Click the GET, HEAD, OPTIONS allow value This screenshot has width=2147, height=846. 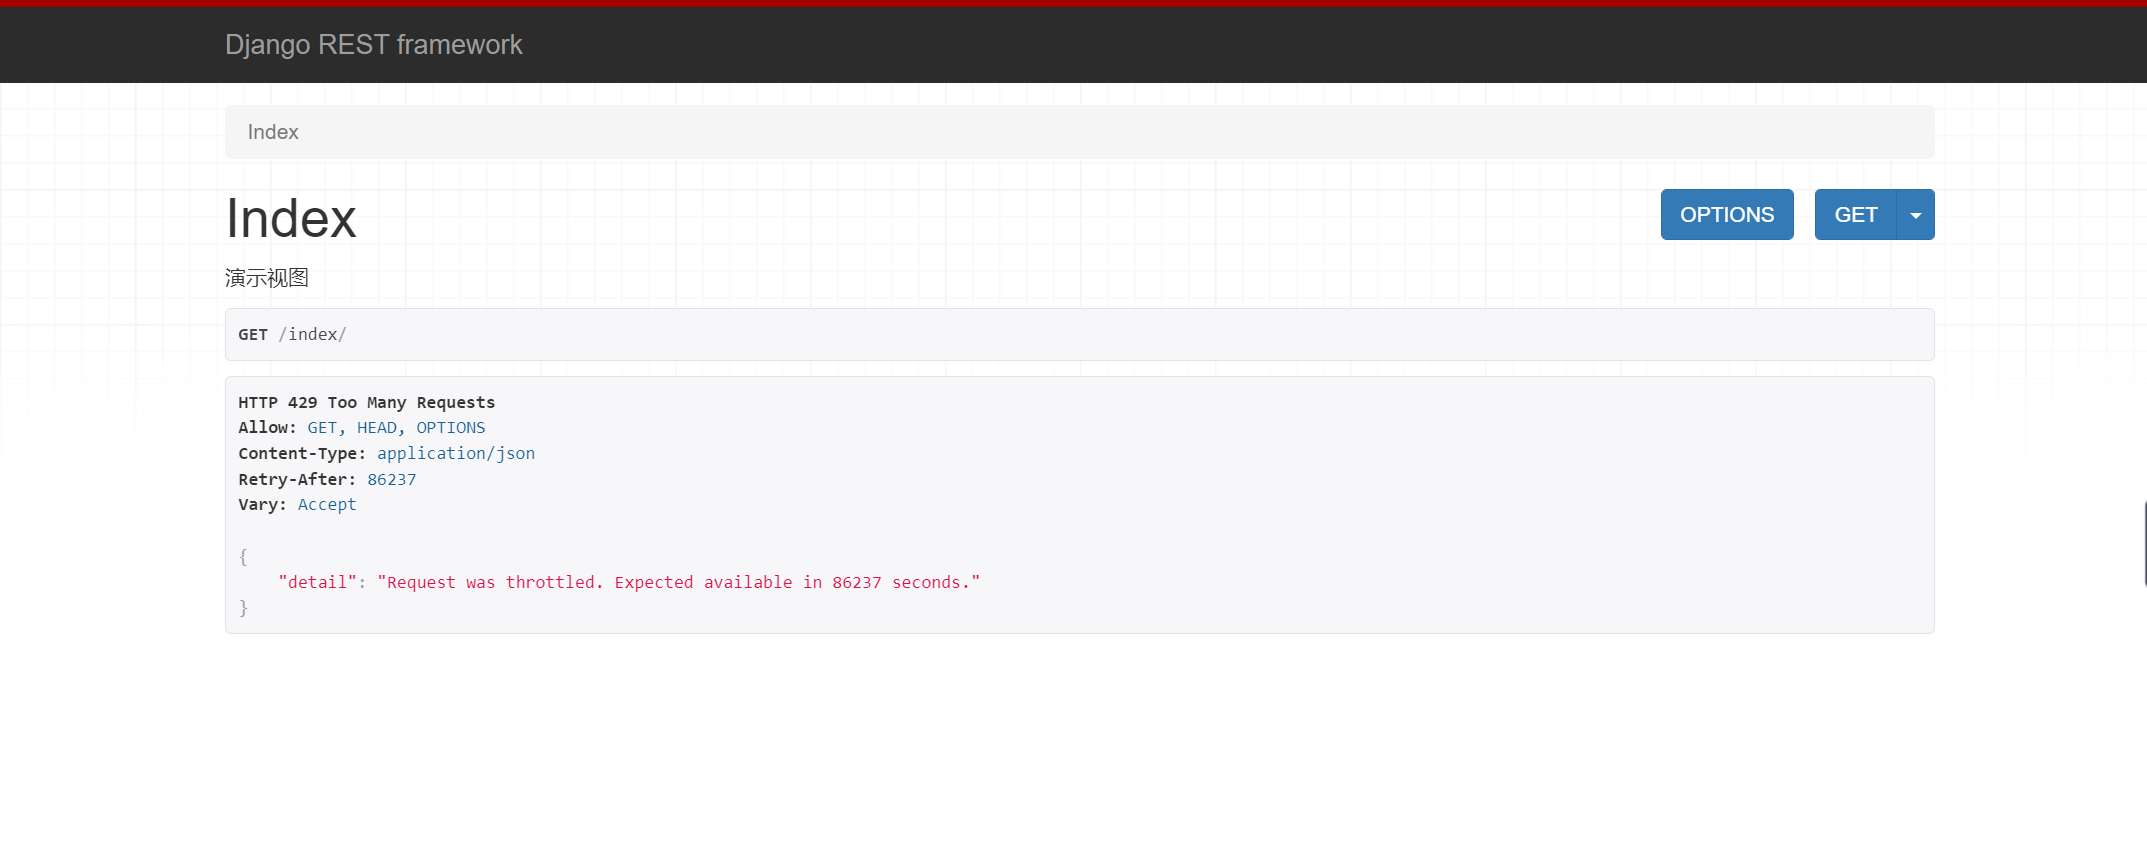pos(396,427)
